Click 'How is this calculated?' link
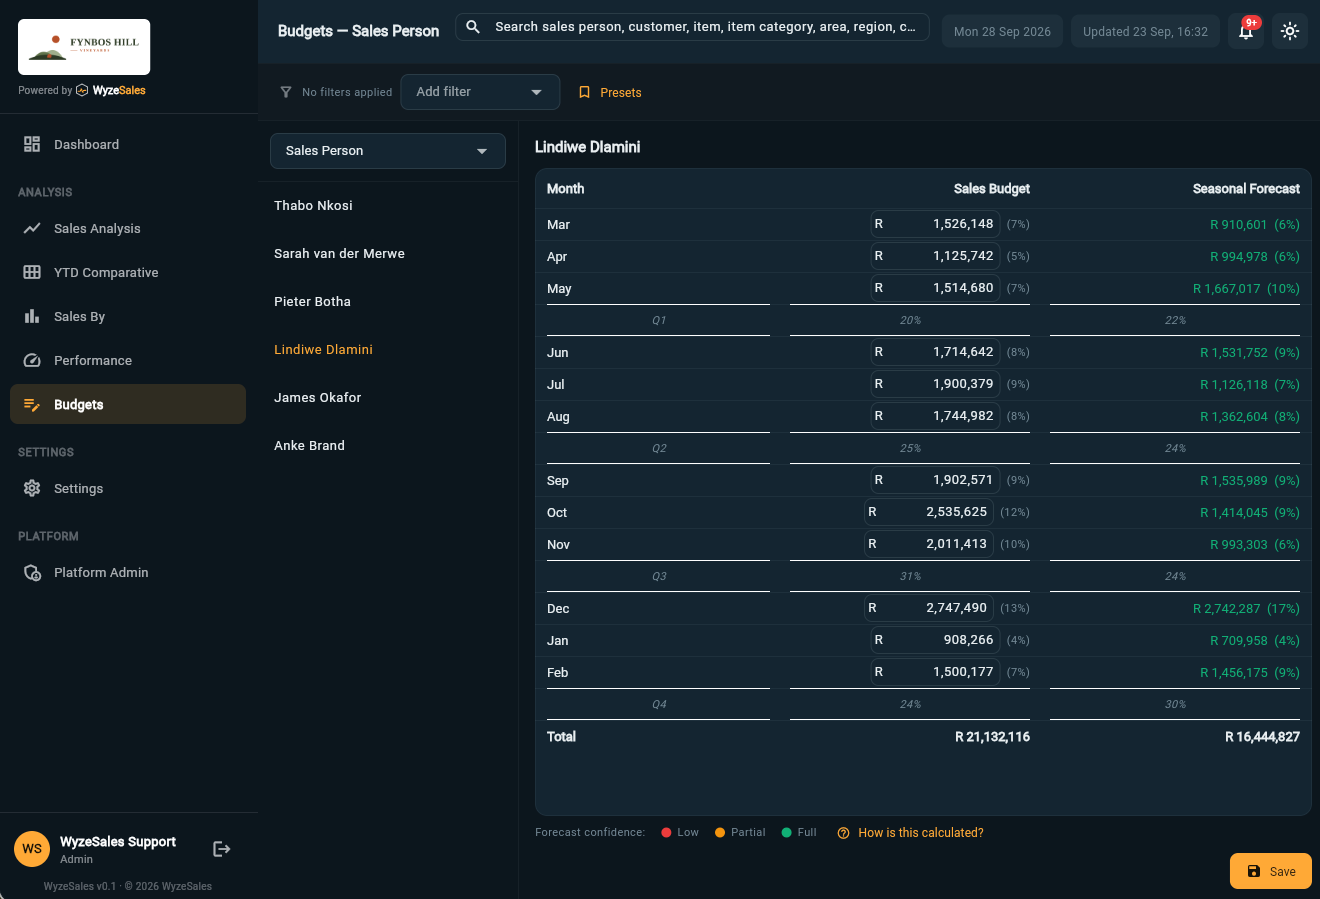This screenshot has width=1320, height=899. (920, 833)
